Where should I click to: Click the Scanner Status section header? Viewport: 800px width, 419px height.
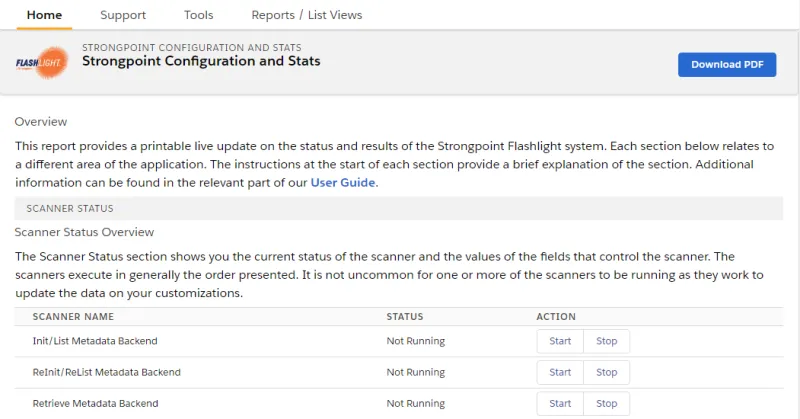click(x=398, y=208)
